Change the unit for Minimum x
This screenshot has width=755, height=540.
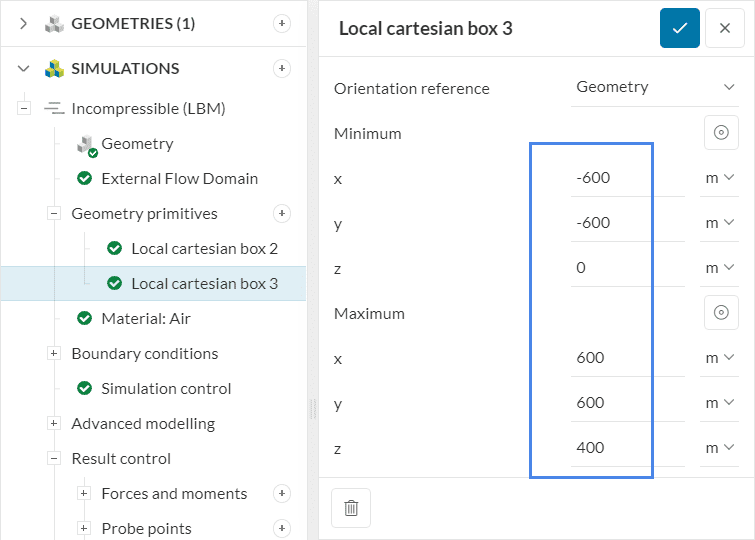(719, 178)
